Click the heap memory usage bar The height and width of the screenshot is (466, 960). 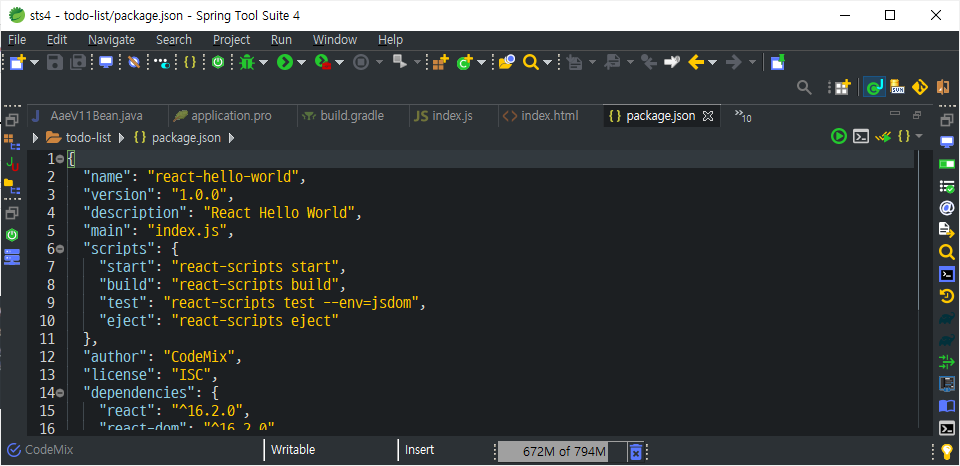[x=563, y=452]
